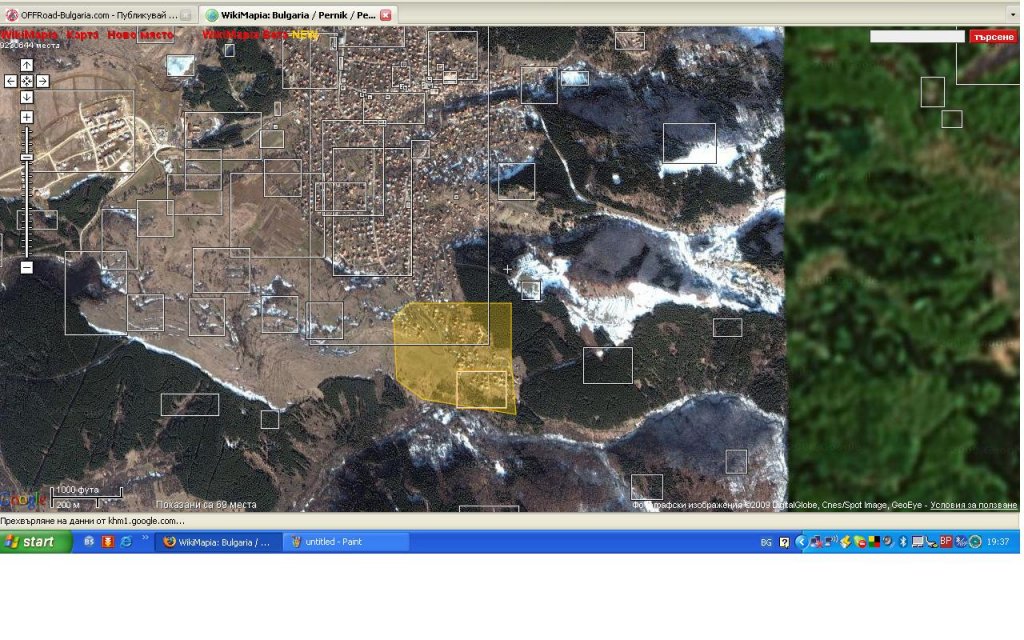The image size is (1024, 640).
Task: Click the round green tray icon by the clock
Action: pos(975,542)
